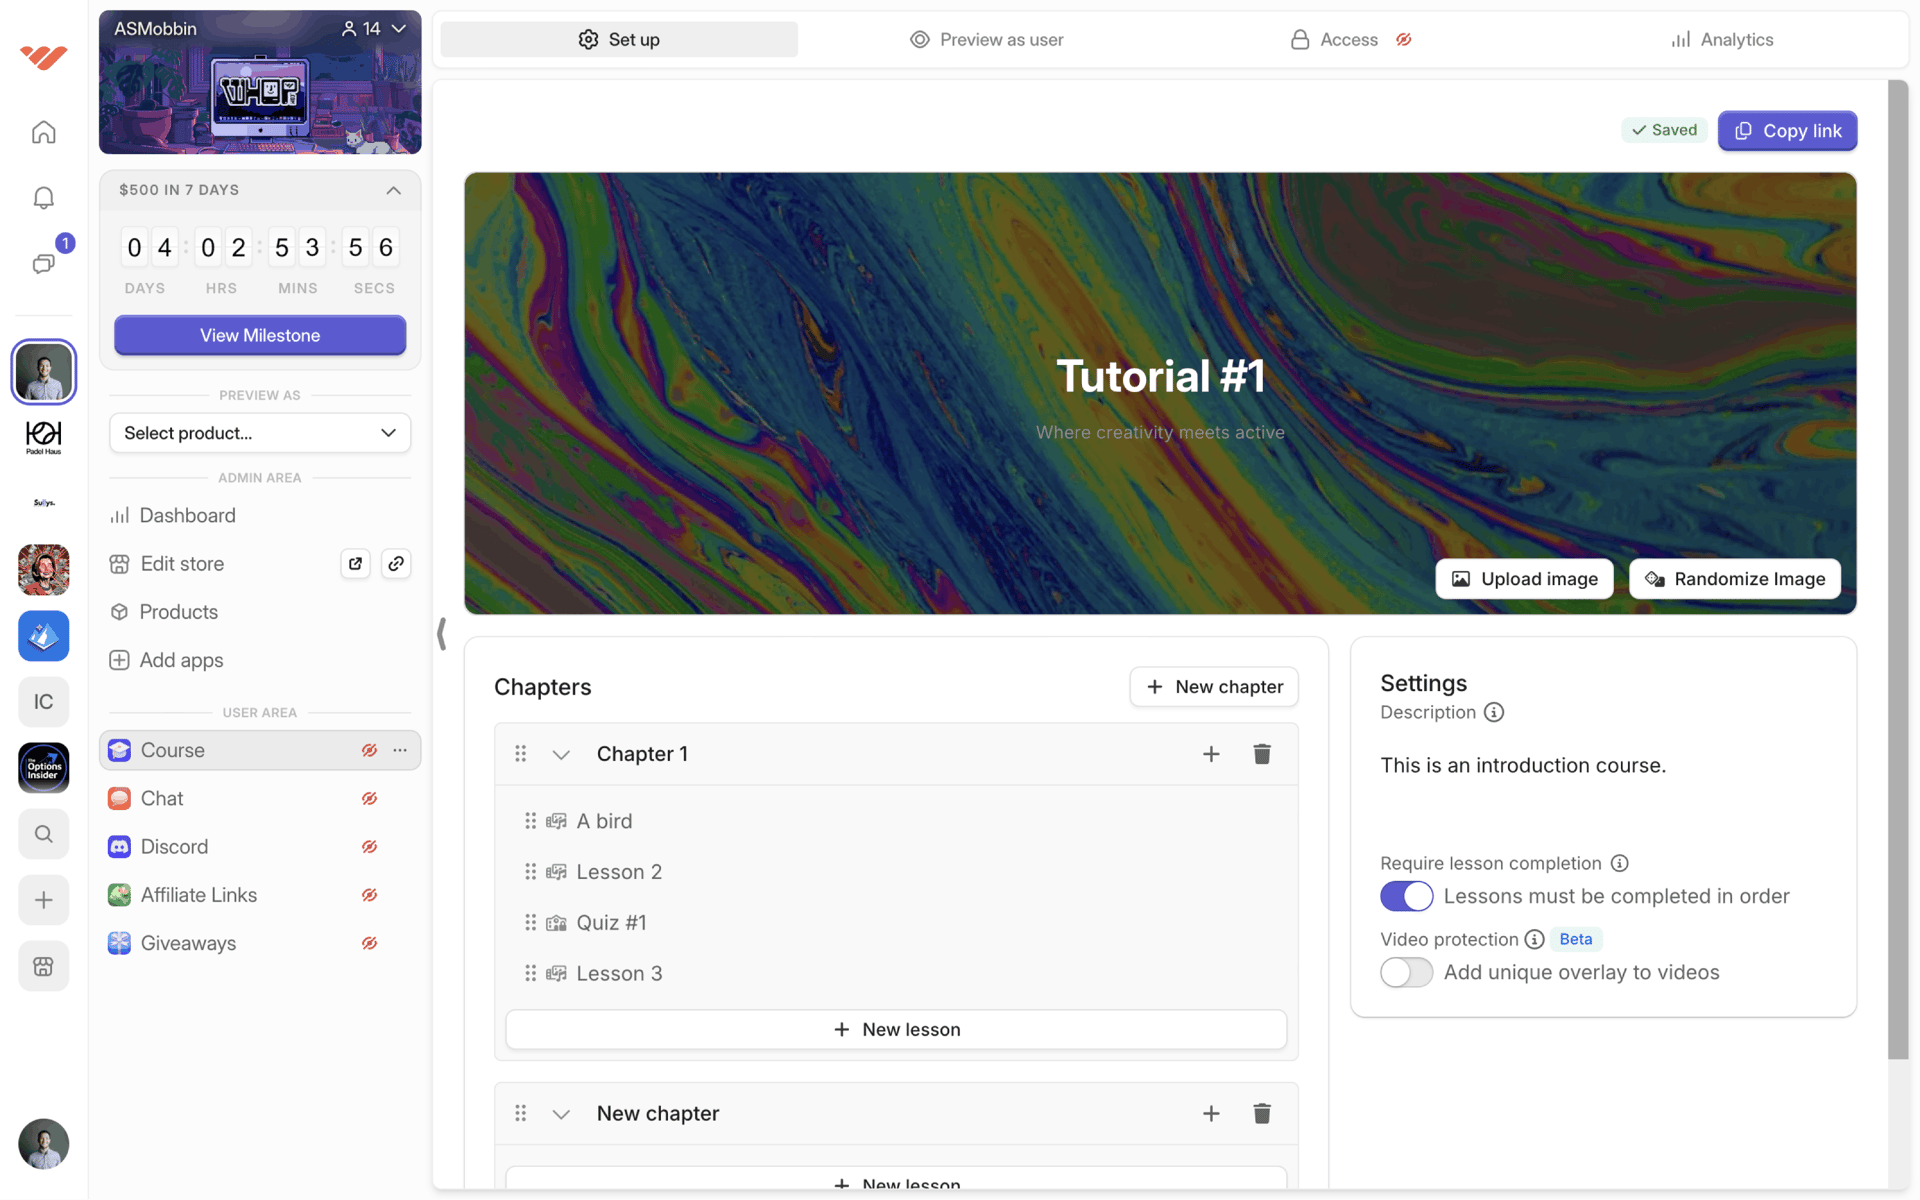Select the Options Insider workspace icon
Viewport: 1920px width, 1200px height.
click(43, 767)
